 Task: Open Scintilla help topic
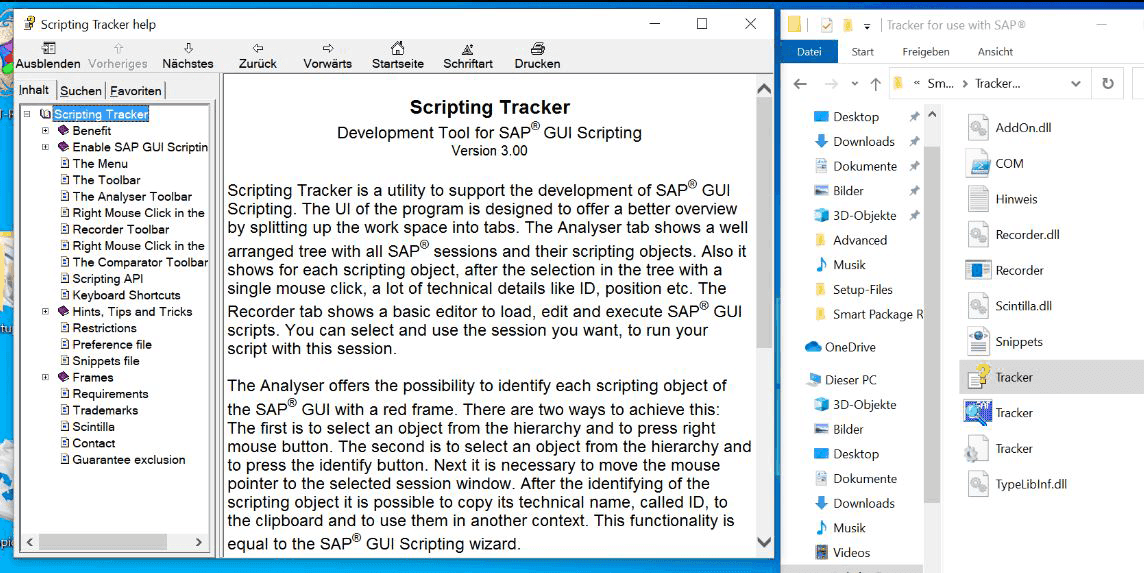93,426
